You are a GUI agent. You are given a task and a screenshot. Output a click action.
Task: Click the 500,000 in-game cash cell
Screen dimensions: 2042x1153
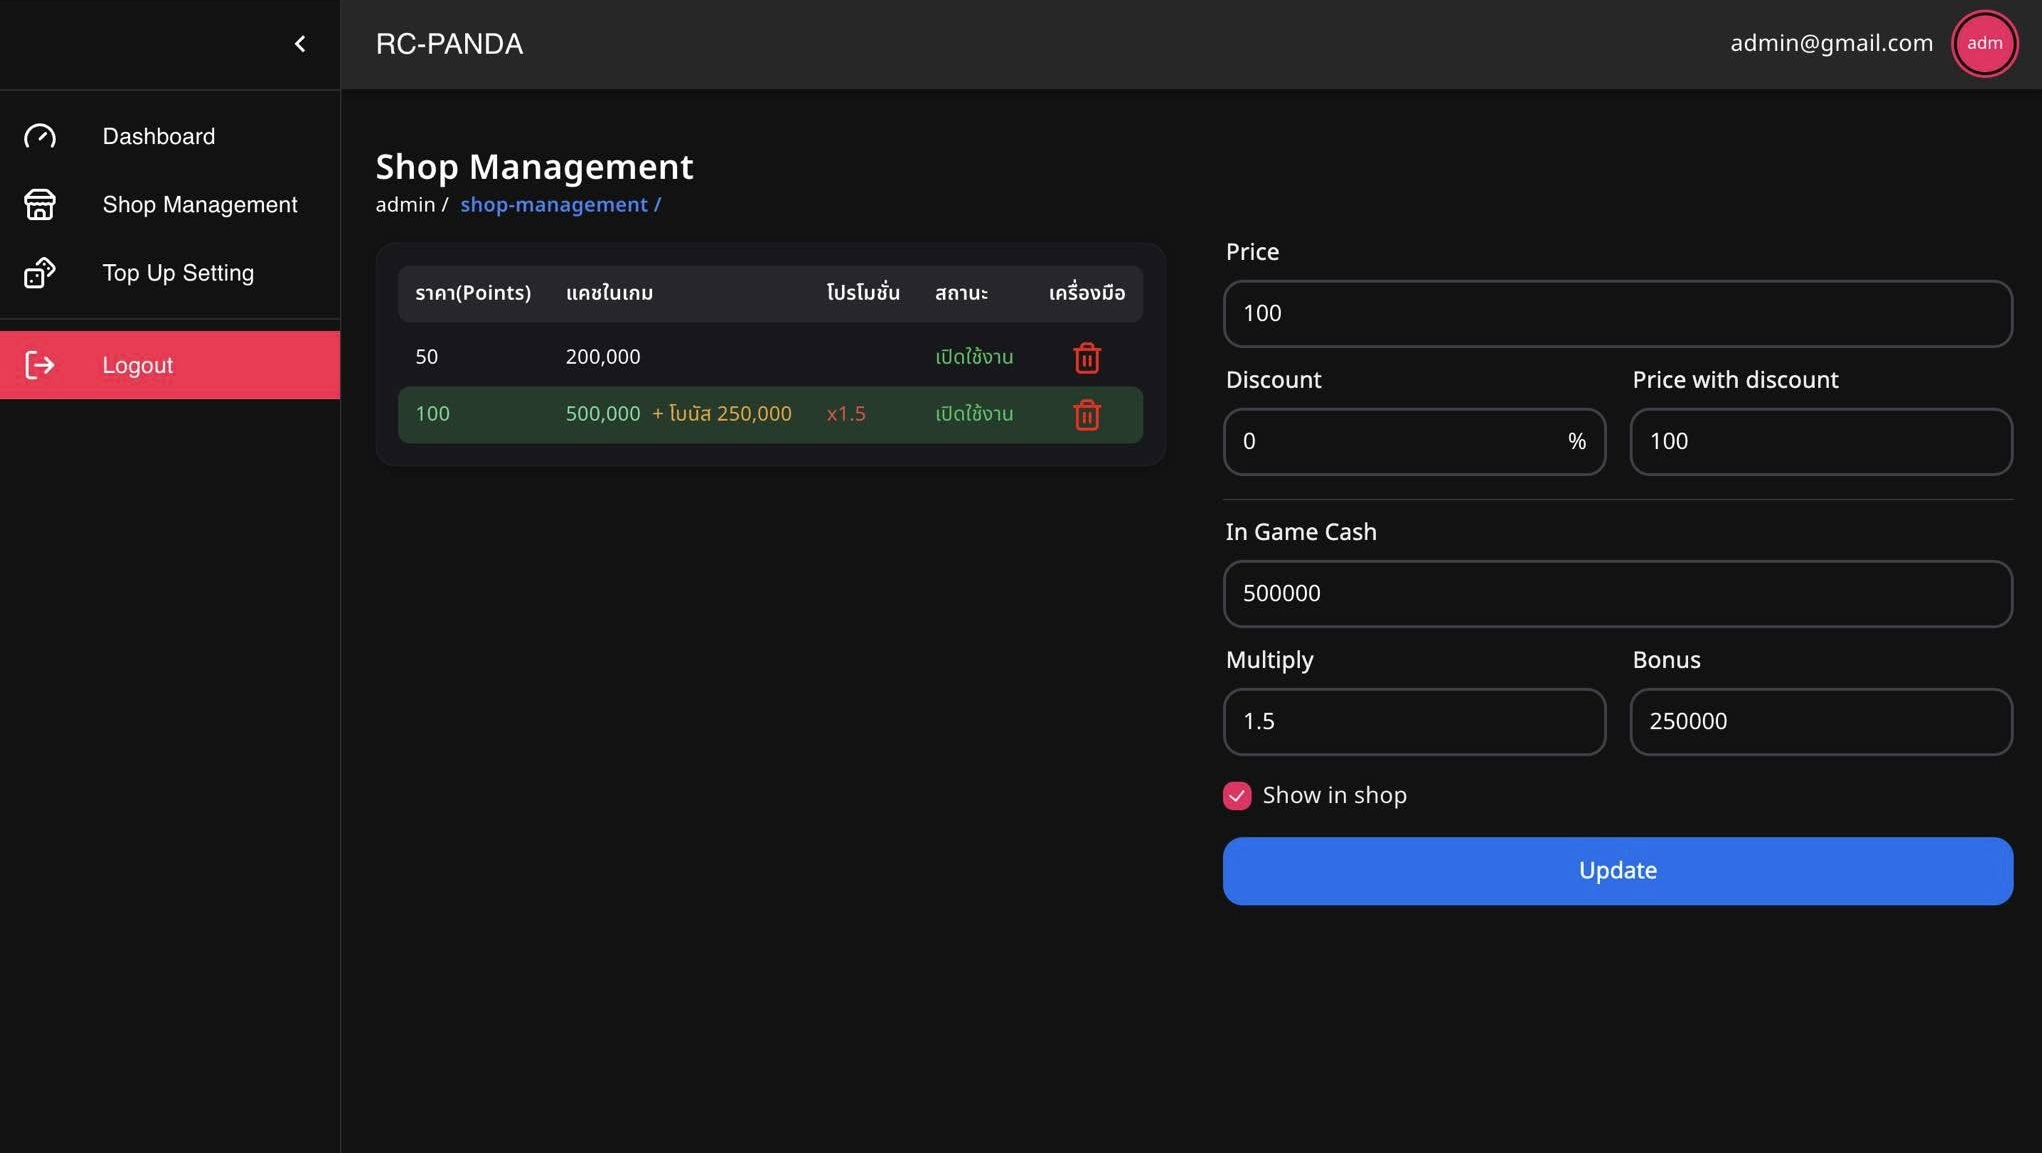coord(603,414)
